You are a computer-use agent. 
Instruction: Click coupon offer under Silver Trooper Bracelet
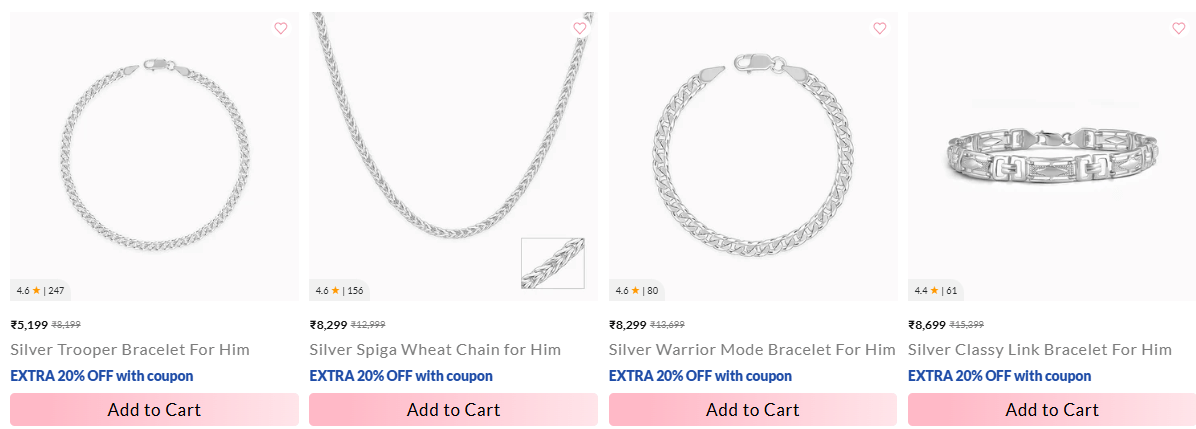coord(102,376)
